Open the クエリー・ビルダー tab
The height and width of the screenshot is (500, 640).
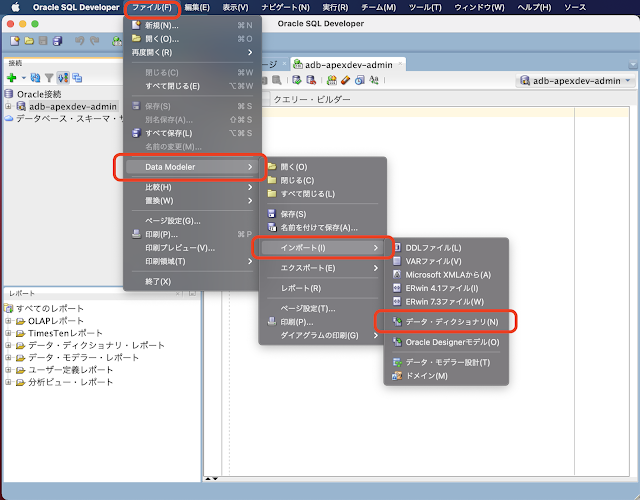[x=312, y=99]
